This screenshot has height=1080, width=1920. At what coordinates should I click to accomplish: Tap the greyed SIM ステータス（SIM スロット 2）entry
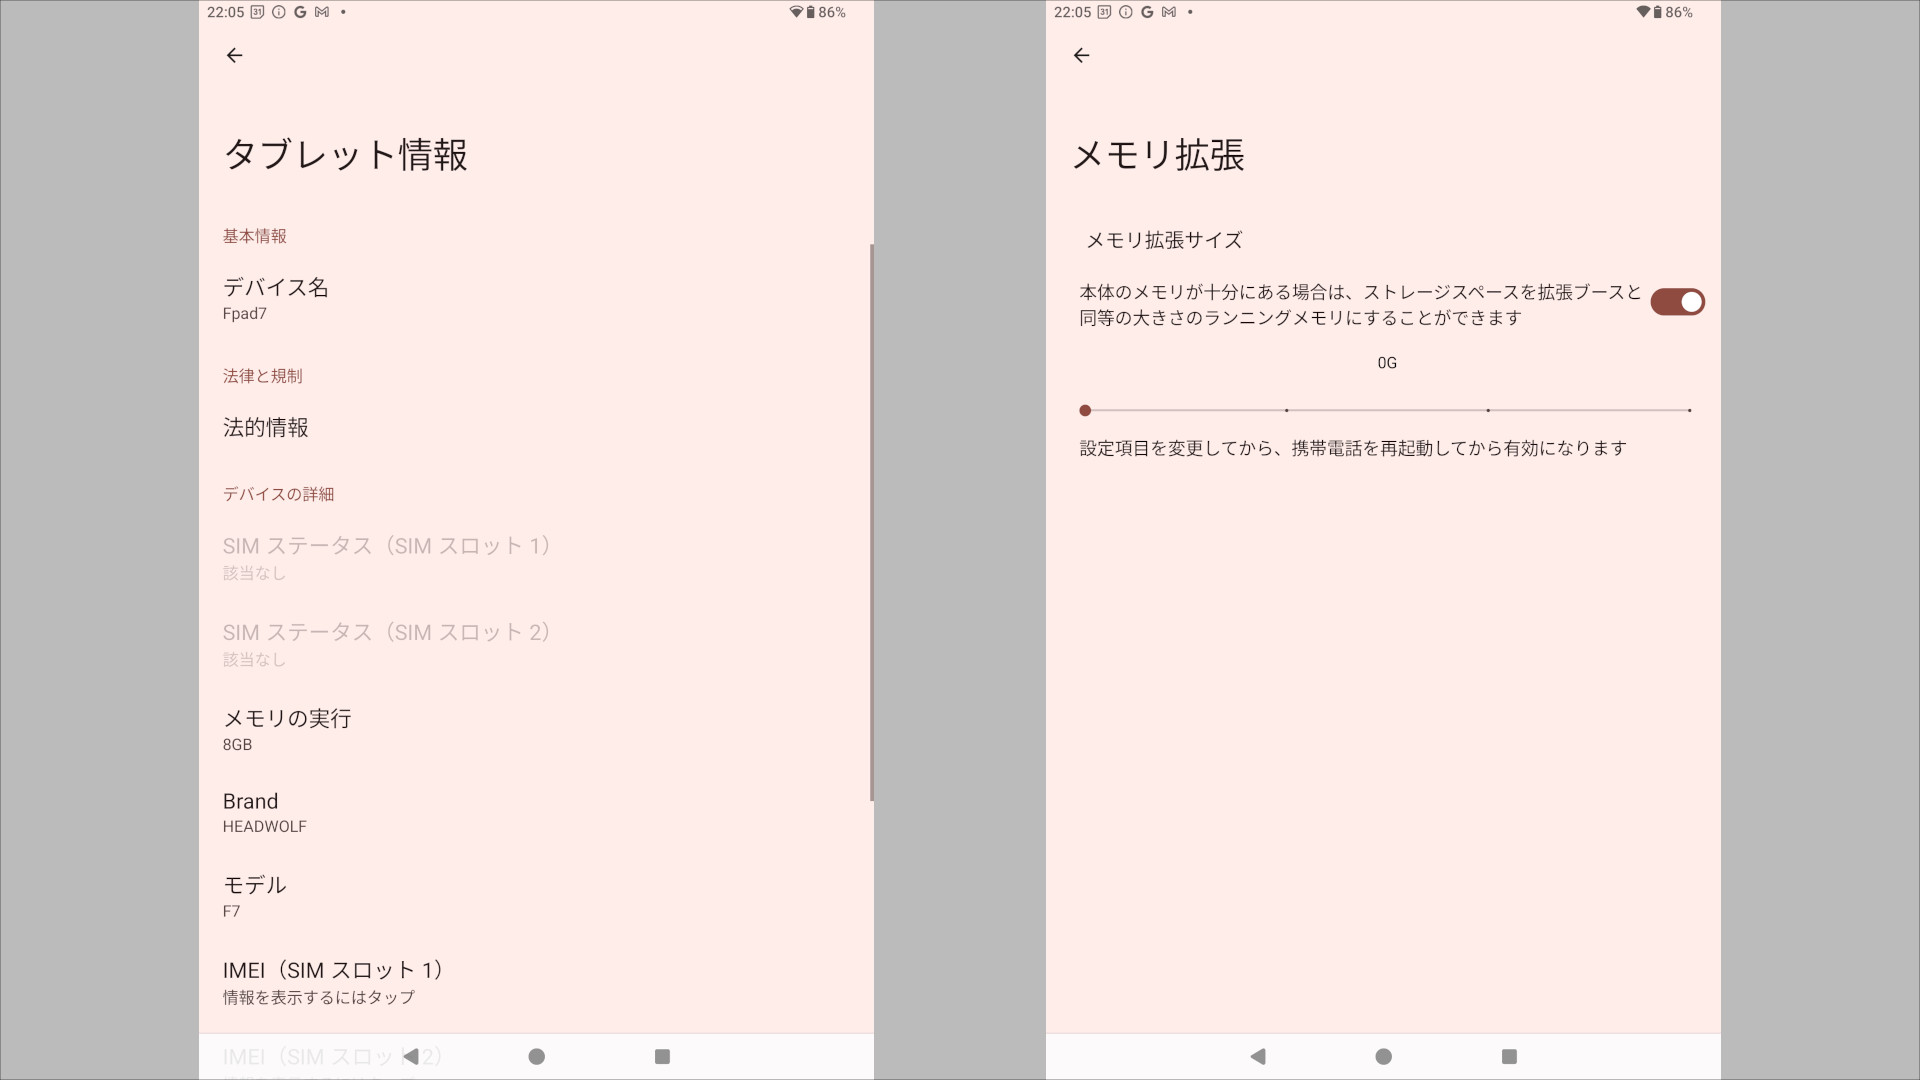(387, 643)
